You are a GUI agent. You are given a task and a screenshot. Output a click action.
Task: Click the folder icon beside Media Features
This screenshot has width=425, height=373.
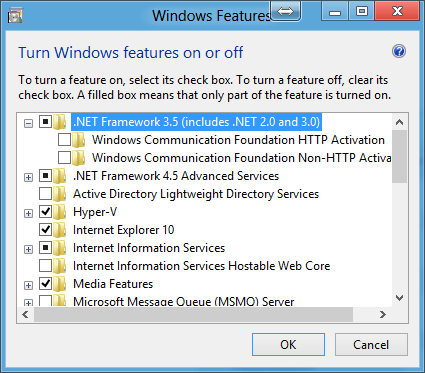pyautogui.click(x=60, y=284)
